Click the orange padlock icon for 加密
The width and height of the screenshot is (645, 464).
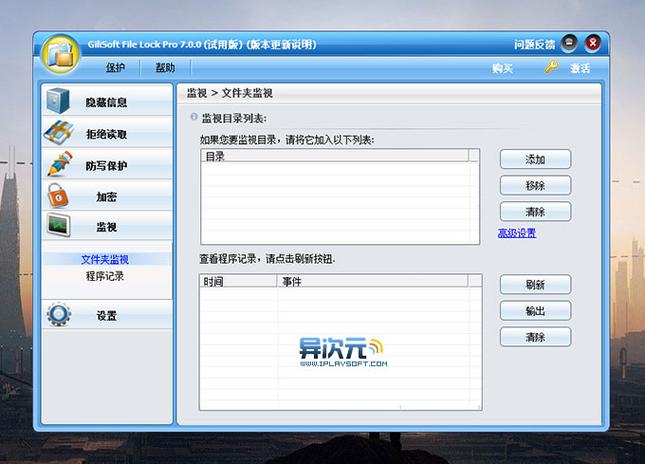coord(58,195)
